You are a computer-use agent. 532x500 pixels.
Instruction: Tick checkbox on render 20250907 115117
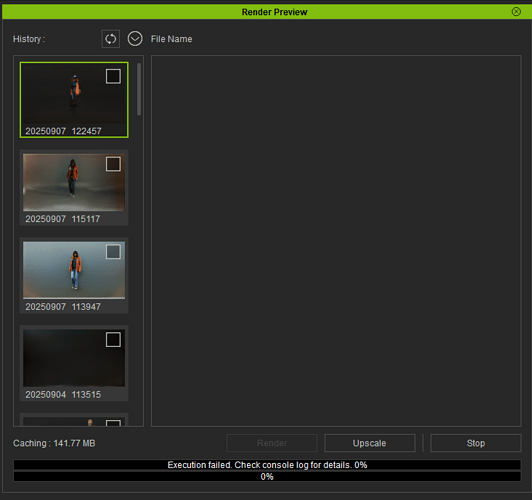pyautogui.click(x=113, y=164)
